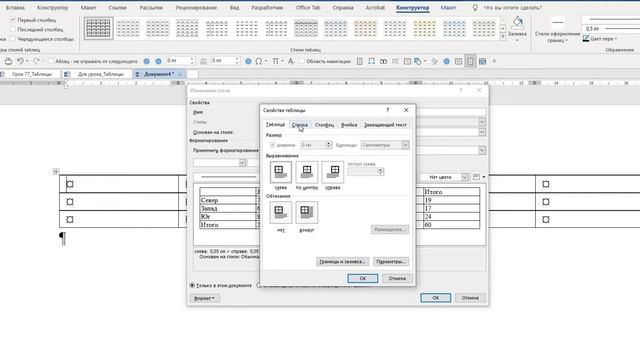Open the Формат dropdown button
This screenshot has height=360, width=640.
point(204,298)
